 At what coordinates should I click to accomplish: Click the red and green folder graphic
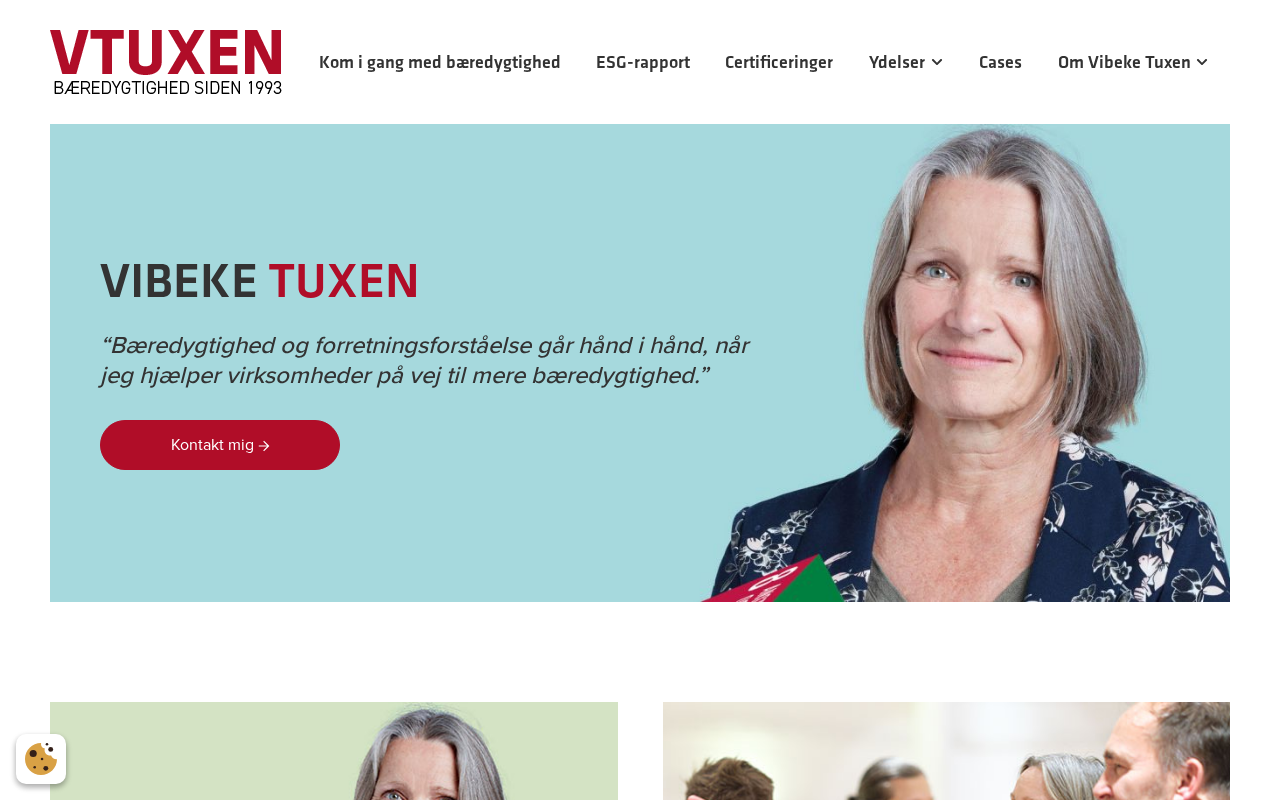point(774,580)
